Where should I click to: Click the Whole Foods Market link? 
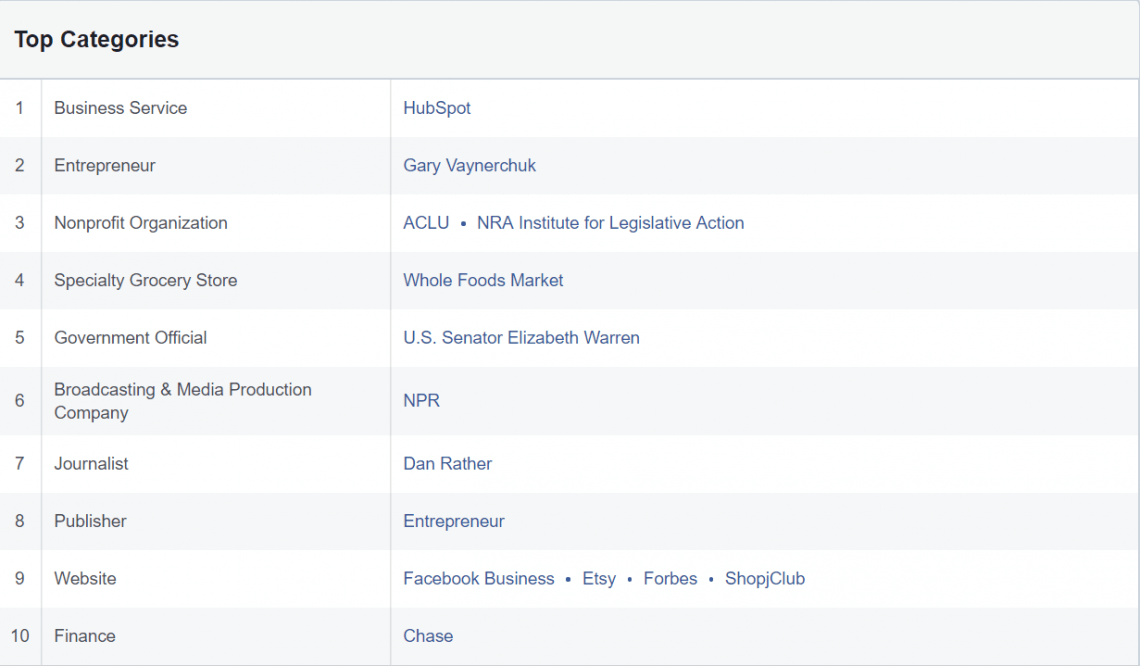click(x=483, y=280)
